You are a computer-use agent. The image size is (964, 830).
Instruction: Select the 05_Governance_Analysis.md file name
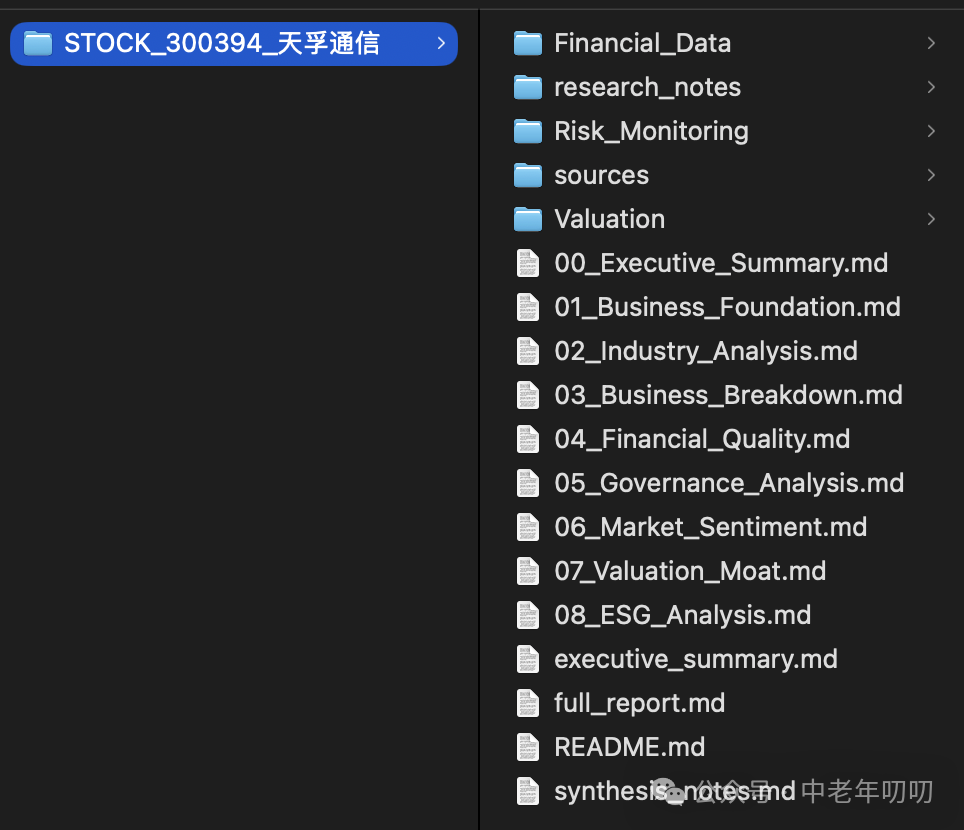click(x=729, y=484)
